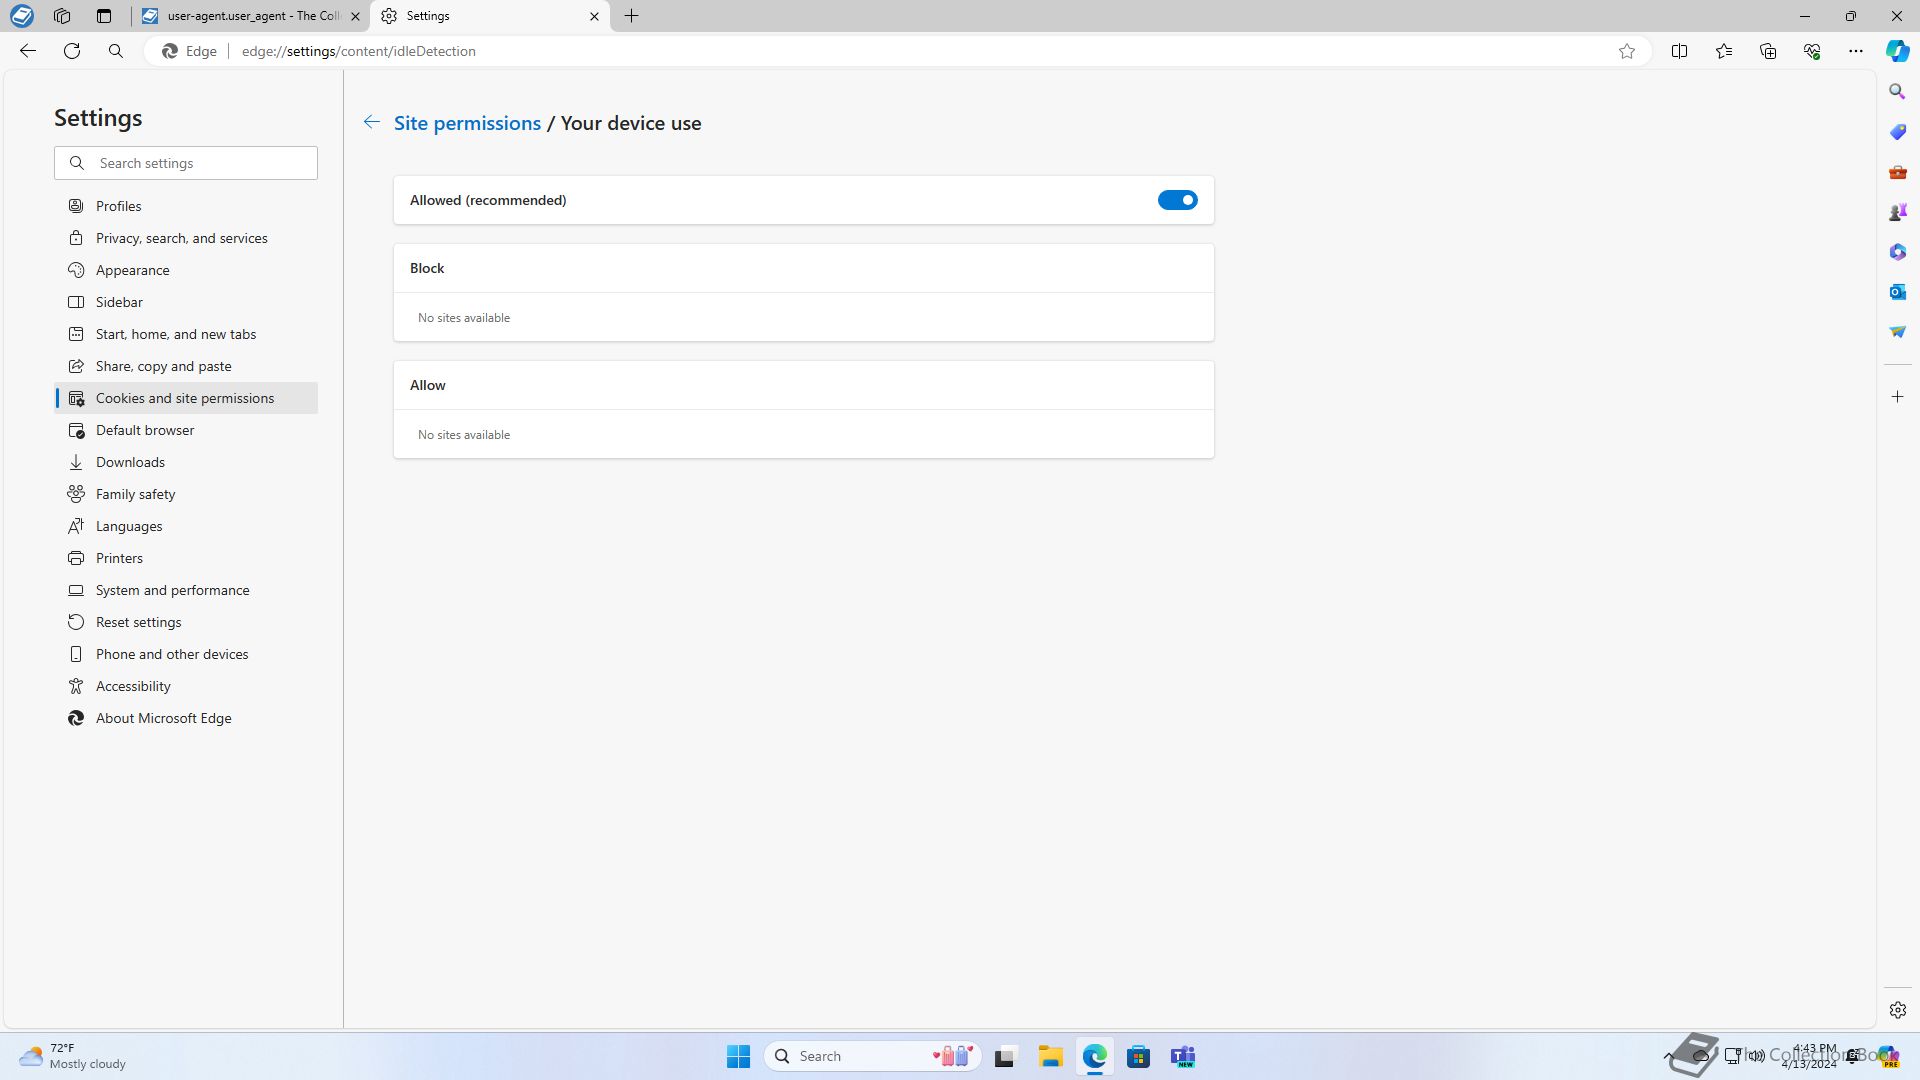The width and height of the screenshot is (1920, 1080).
Task: Open sidebar Drop paper plane icon
Action: (x=1897, y=331)
